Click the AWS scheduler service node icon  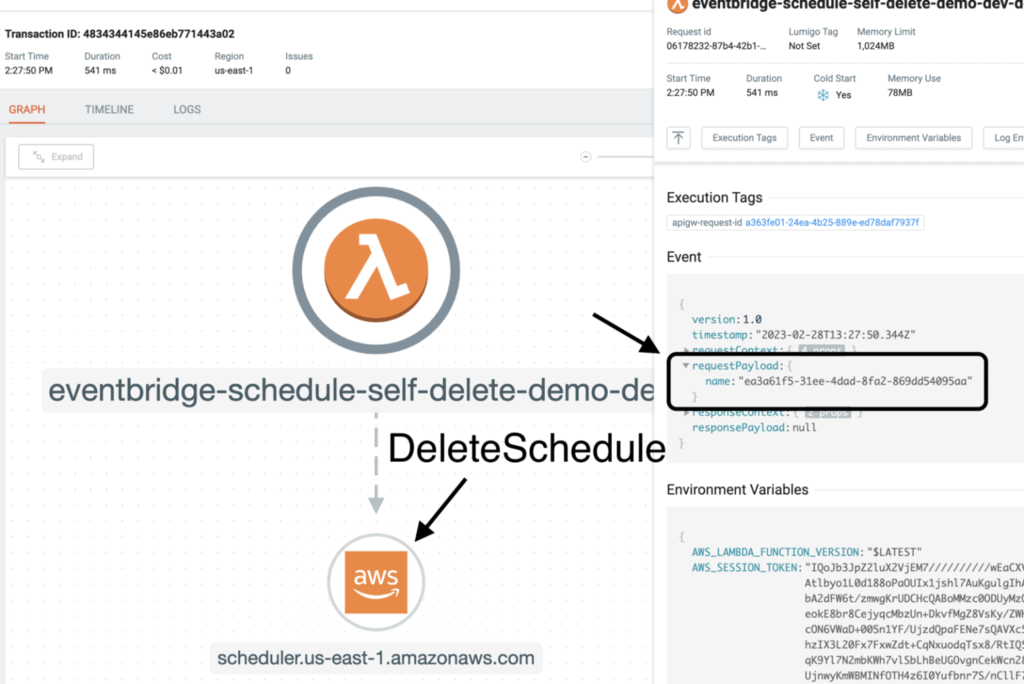click(376, 581)
